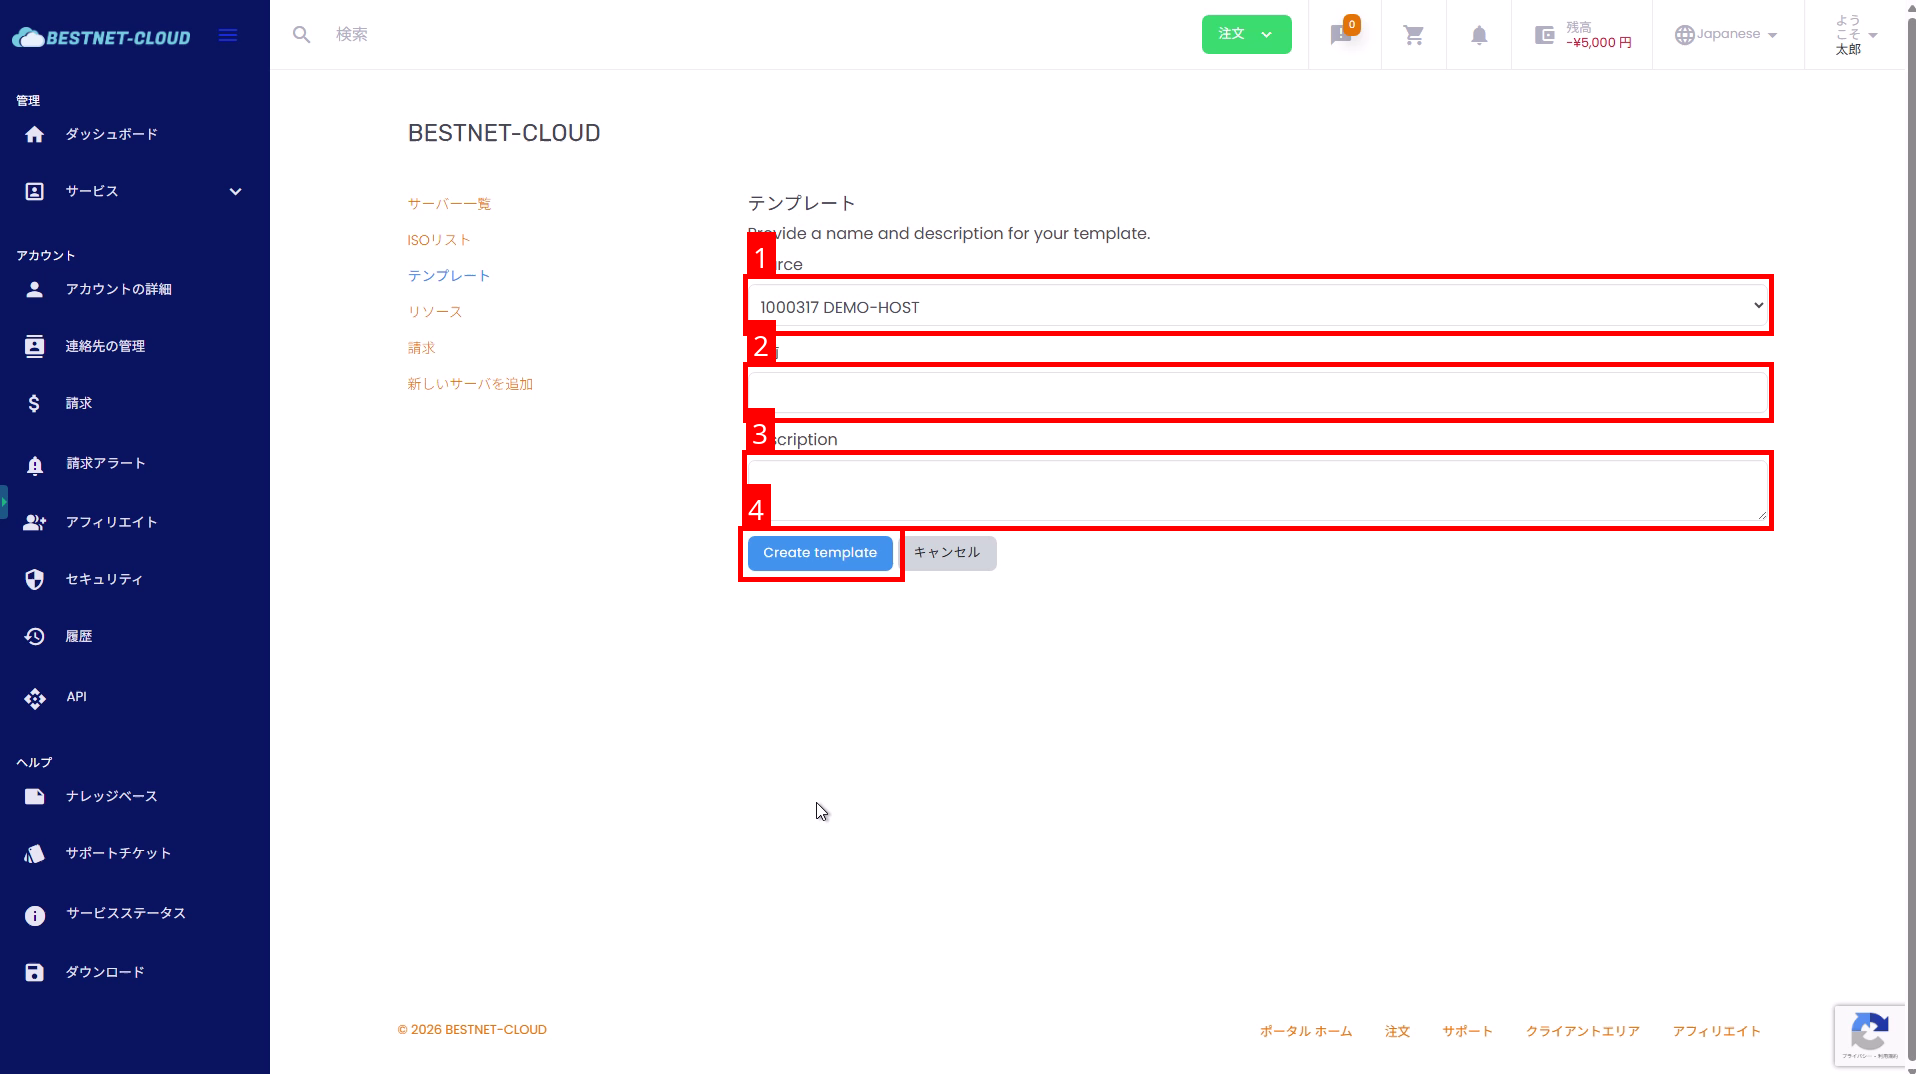Toggle the sidebar hamburger menu
This screenshot has width=1916, height=1074.
228,36
